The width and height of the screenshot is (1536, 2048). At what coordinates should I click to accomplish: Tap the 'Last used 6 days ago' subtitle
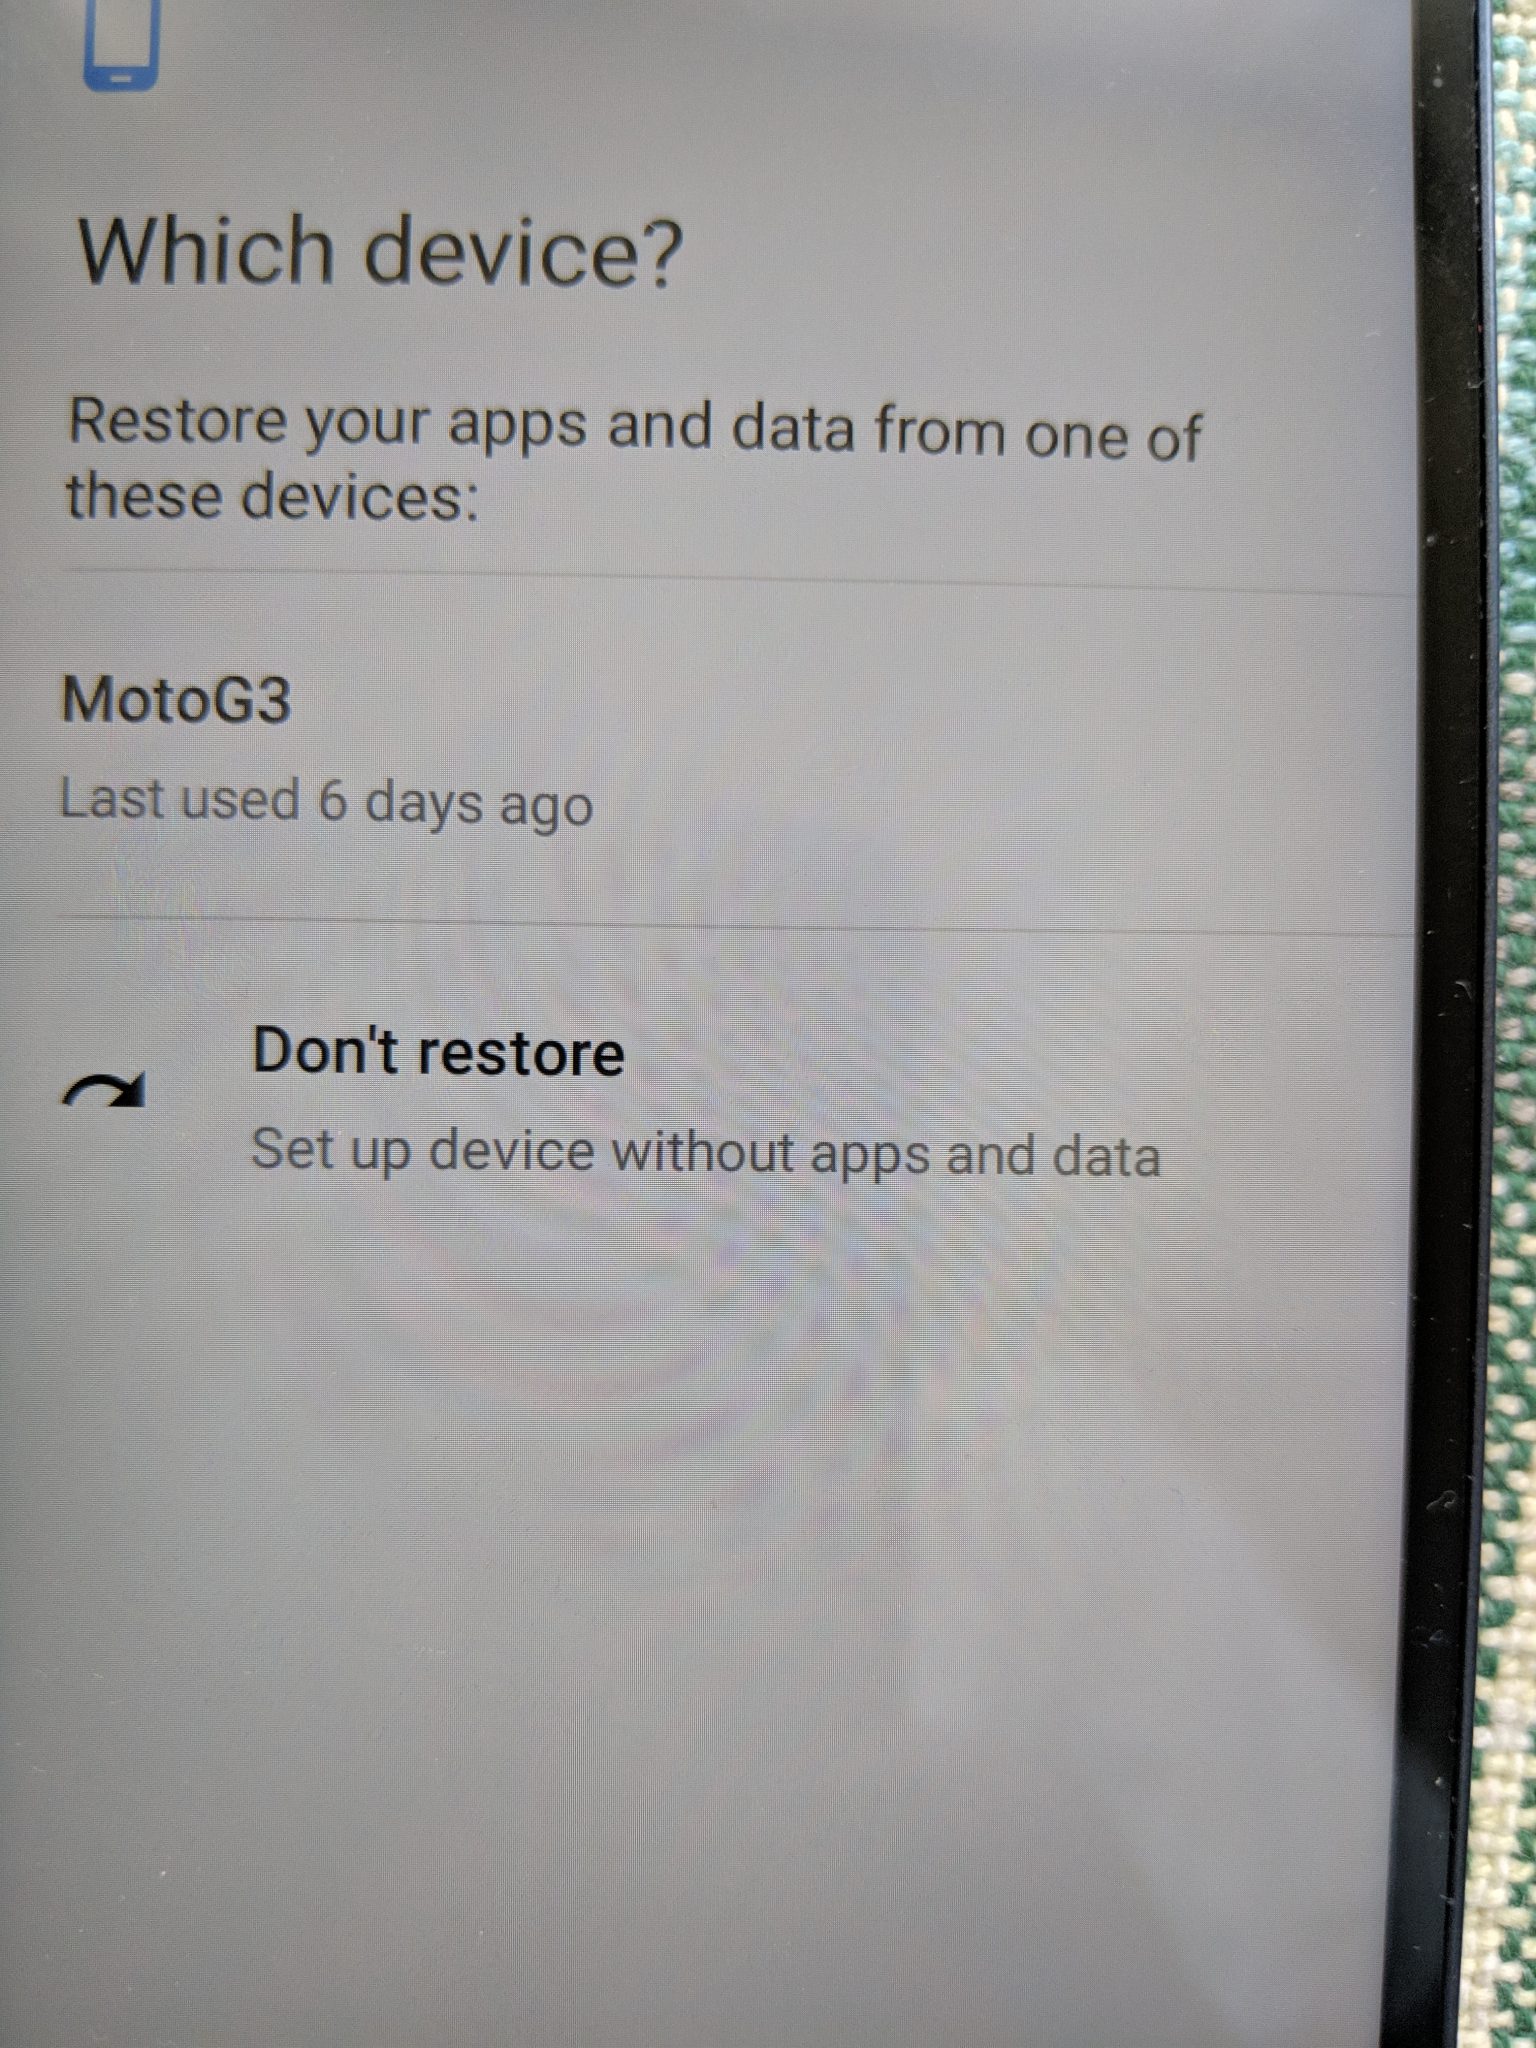[x=326, y=803]
